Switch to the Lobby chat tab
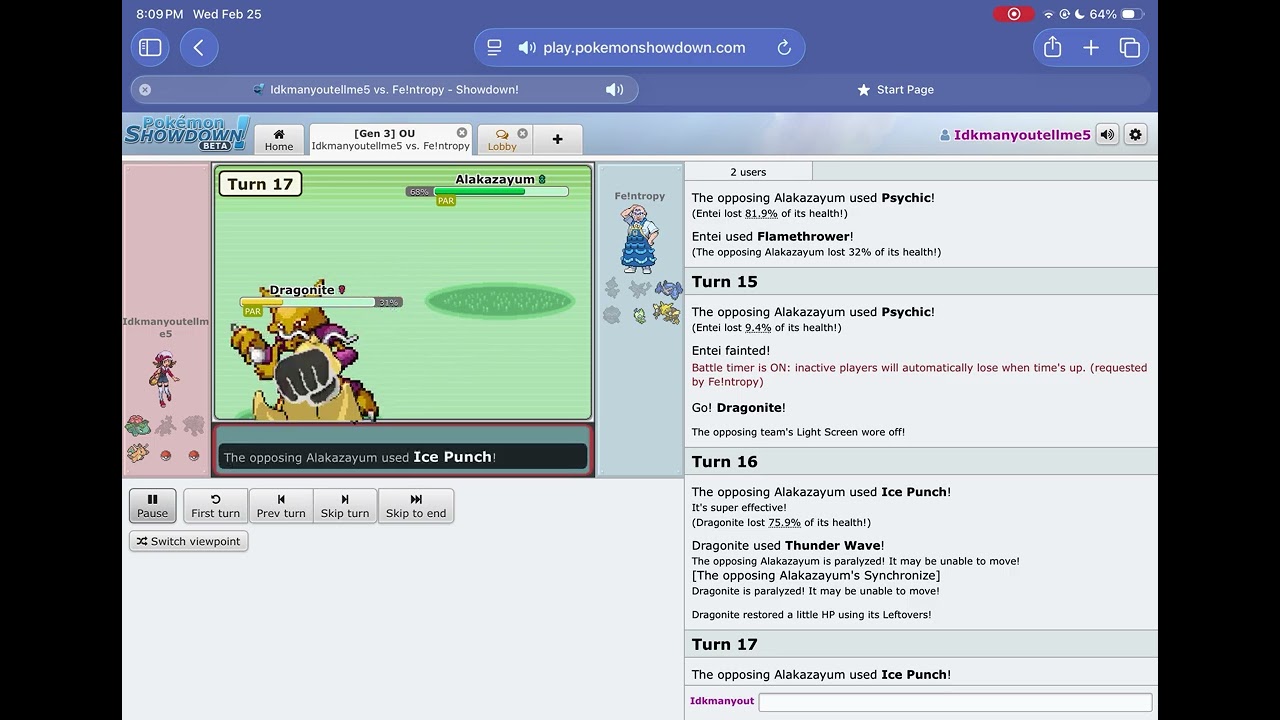The image size is (1280, 720). point(502,139)
